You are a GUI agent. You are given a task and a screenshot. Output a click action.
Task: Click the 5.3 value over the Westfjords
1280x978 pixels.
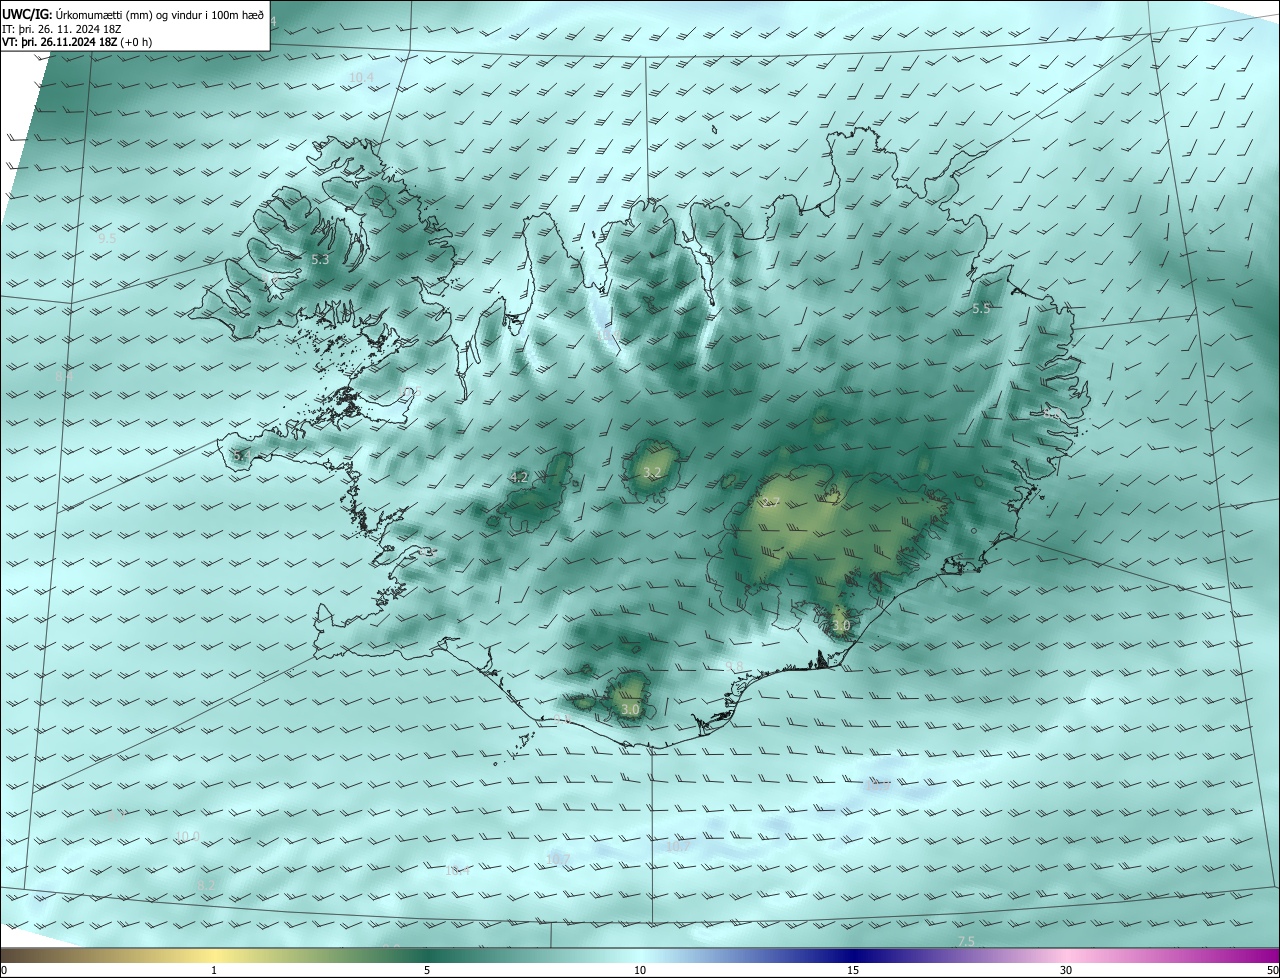tap(320, 260)
